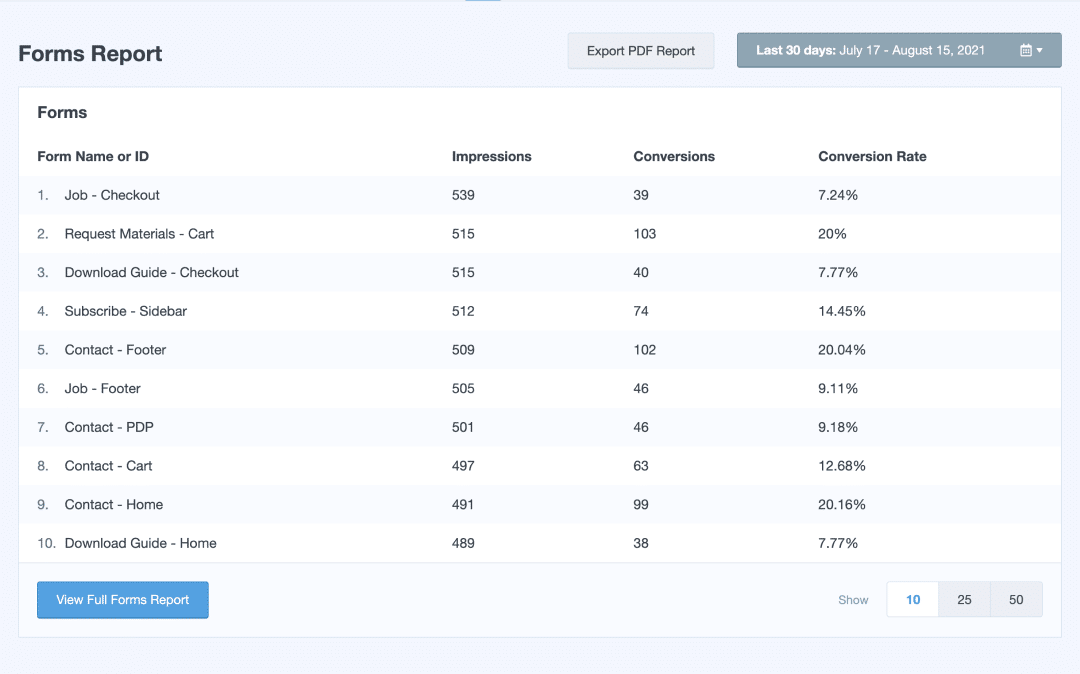Expand the date range caret arrow

click(x=1040, y=51)
